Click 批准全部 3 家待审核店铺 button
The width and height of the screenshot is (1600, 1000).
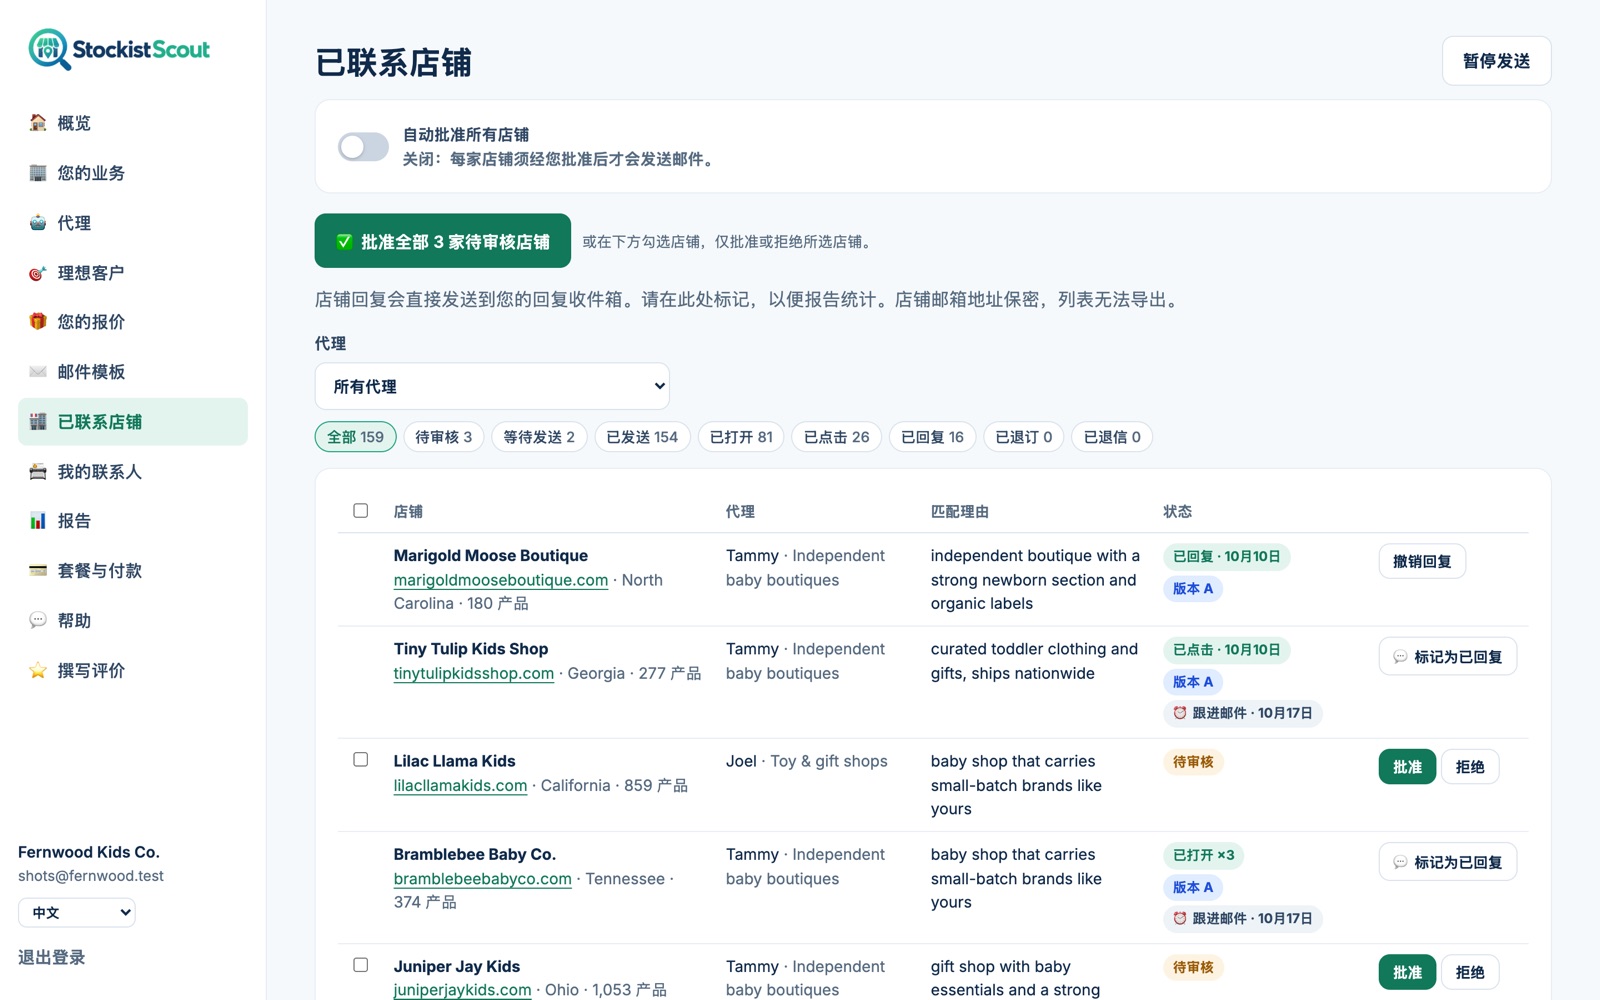443,241
